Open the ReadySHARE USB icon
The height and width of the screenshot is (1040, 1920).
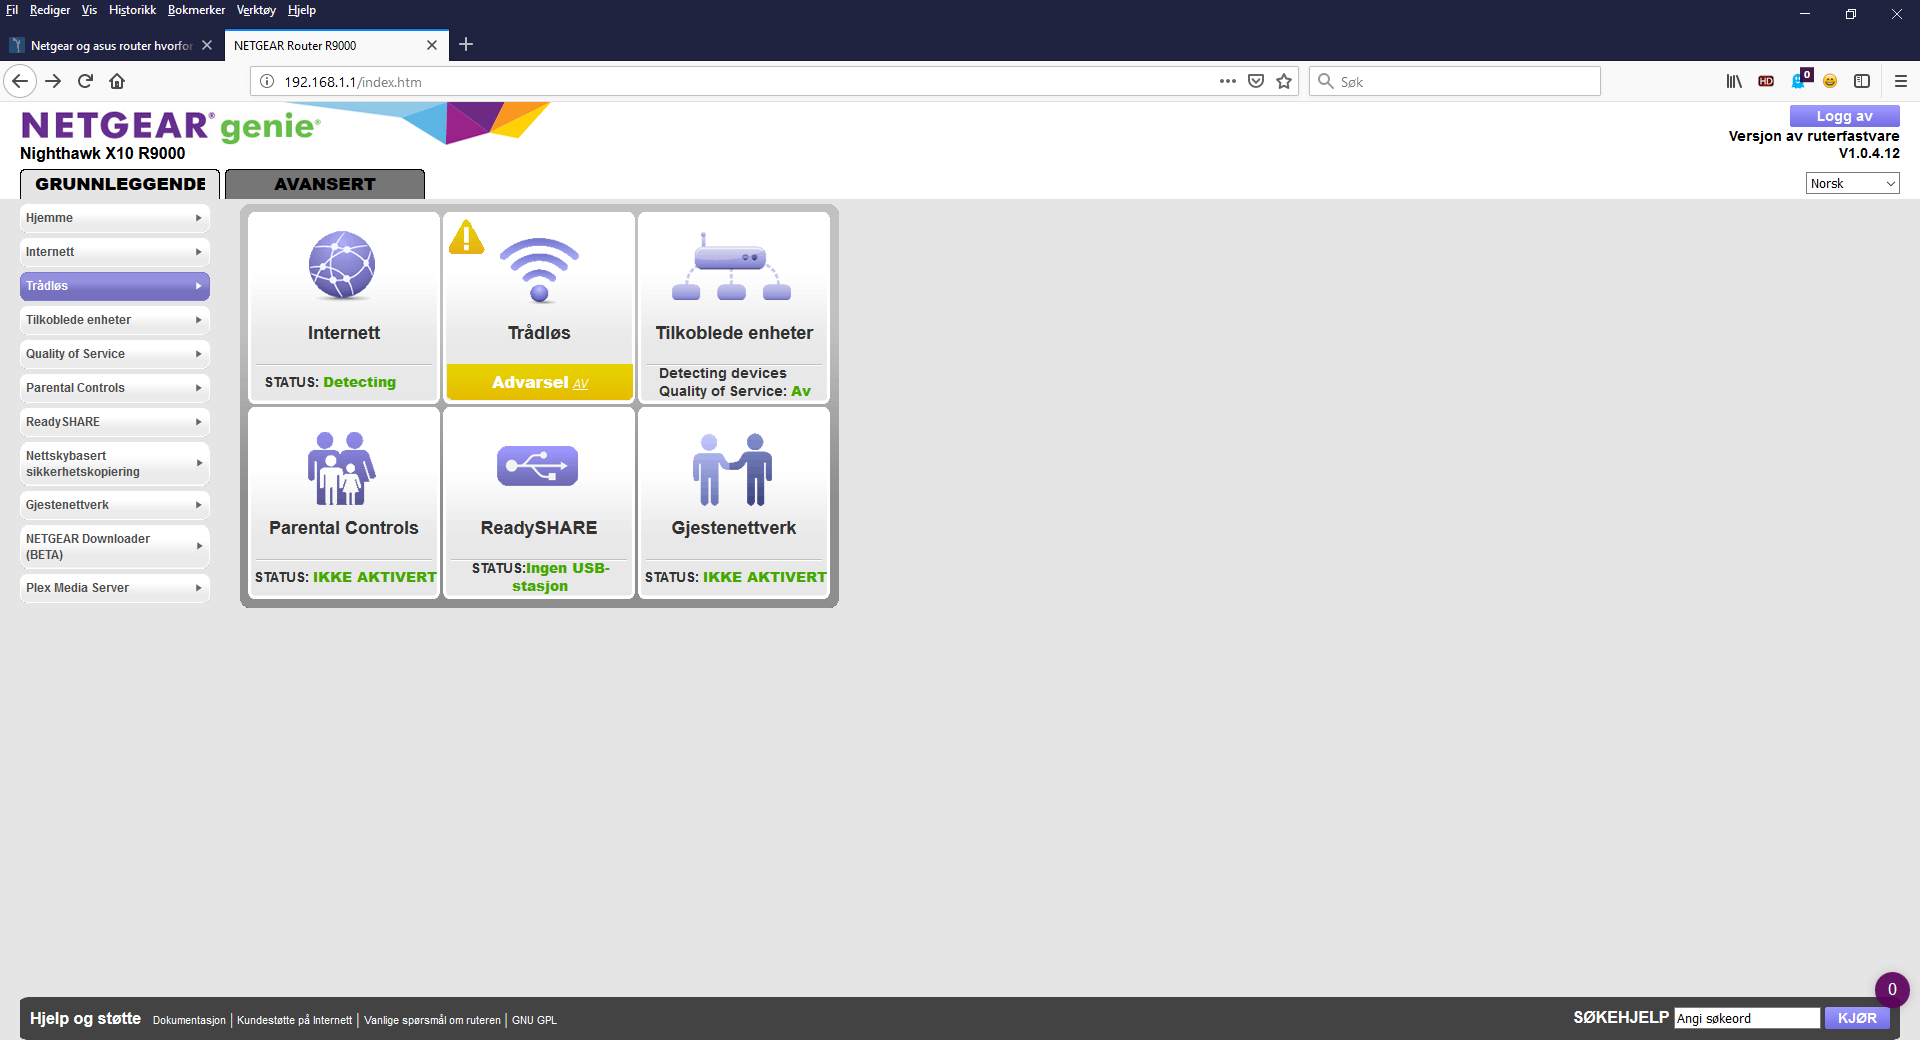click(538, 466)
